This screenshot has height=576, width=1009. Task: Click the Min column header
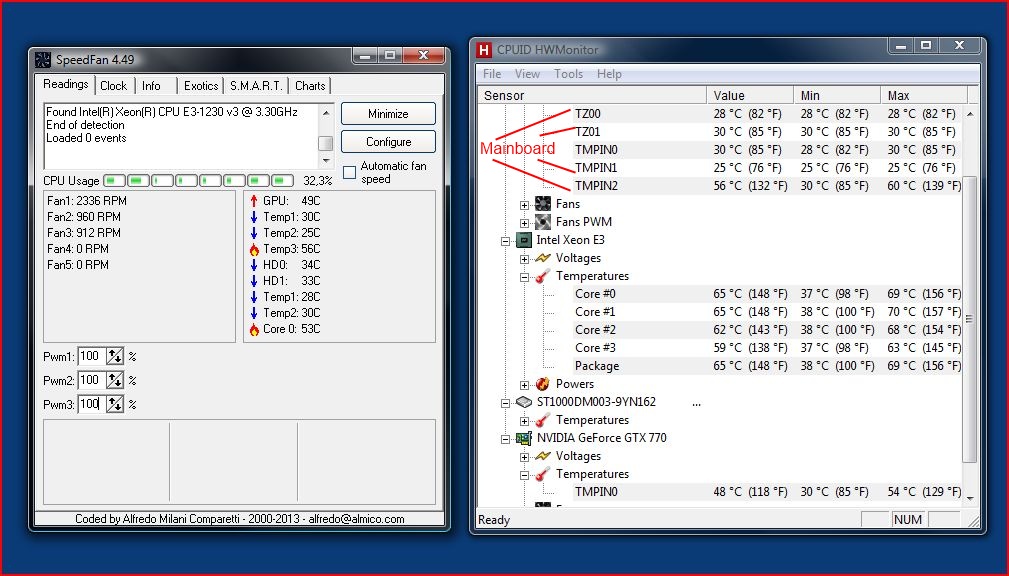[x=837, y=95]
